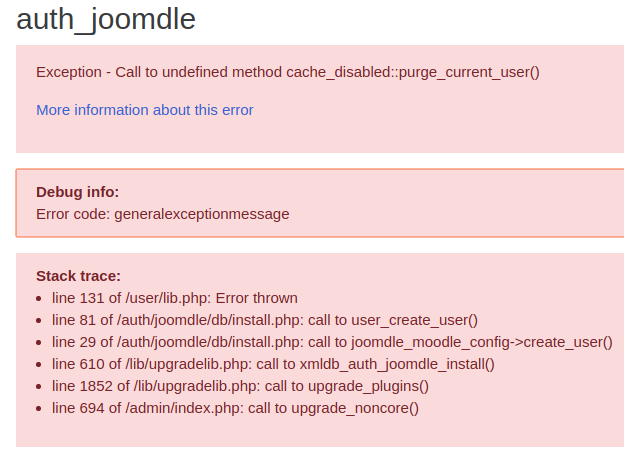The width and height of the screenshot is (624, 454).
Task: Open the 'More information about this error' link
Action: tap(145, 110)
